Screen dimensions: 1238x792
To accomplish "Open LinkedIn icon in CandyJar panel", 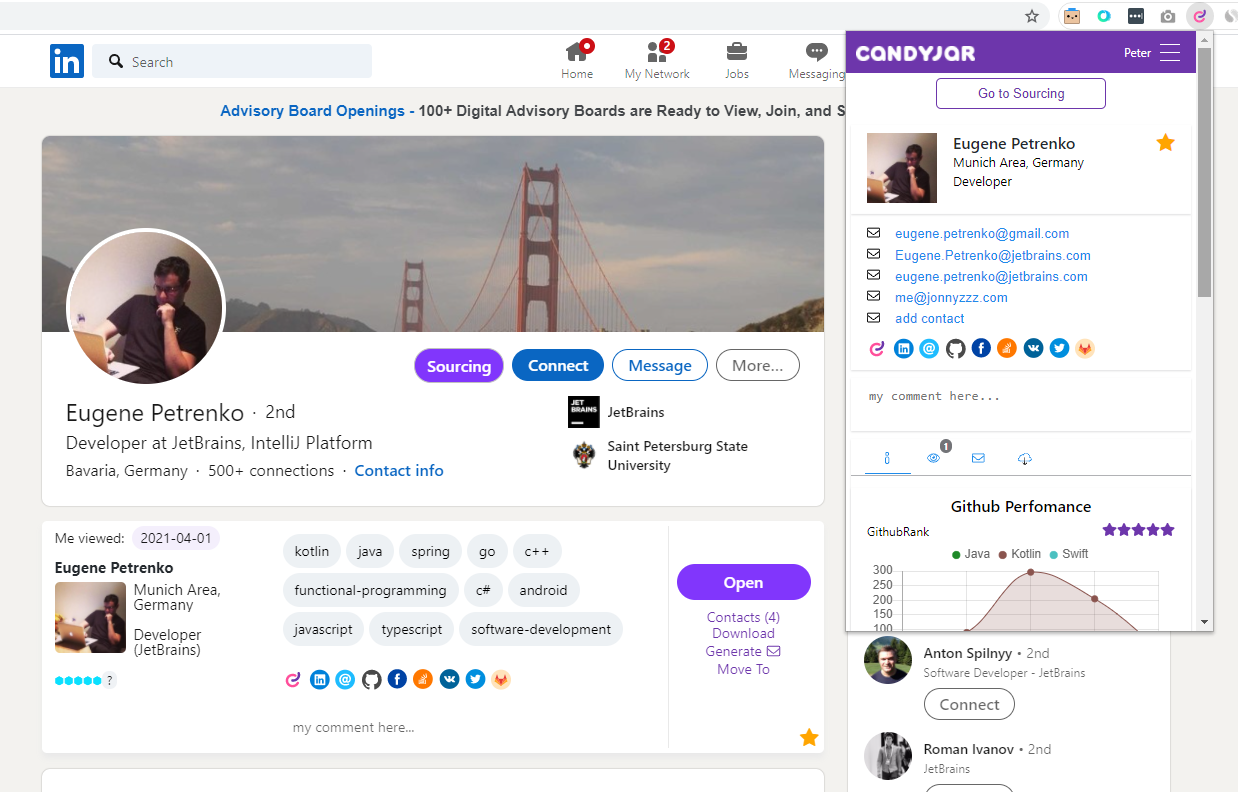I will click(x=904, y=348).
